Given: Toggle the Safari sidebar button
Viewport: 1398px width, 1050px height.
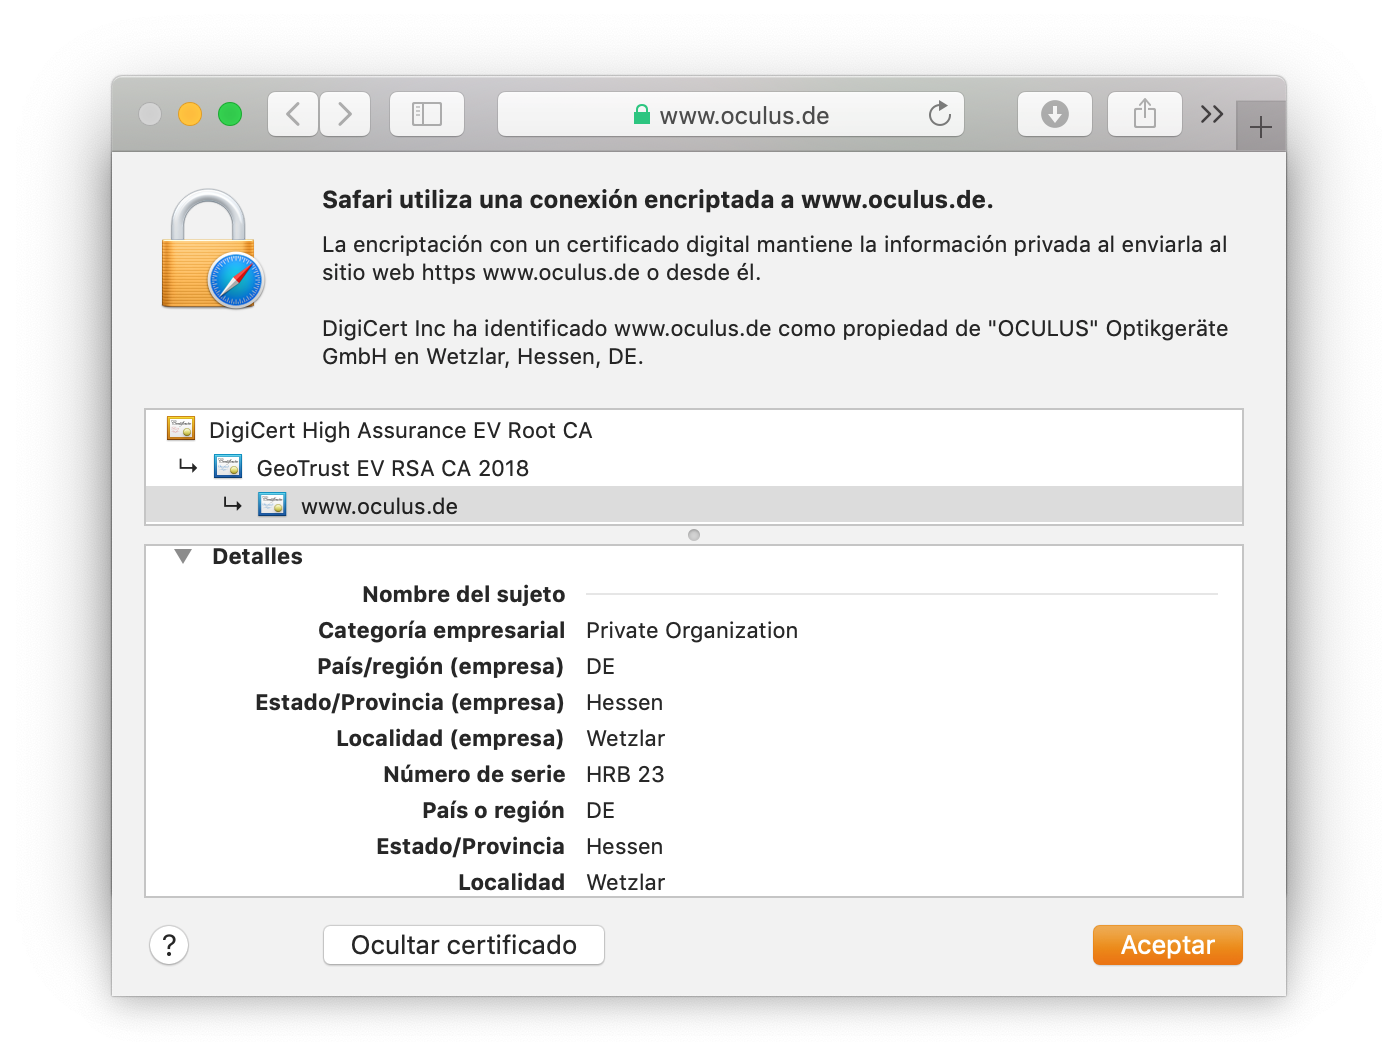Looking at the screenshot, I should (427, 114).
